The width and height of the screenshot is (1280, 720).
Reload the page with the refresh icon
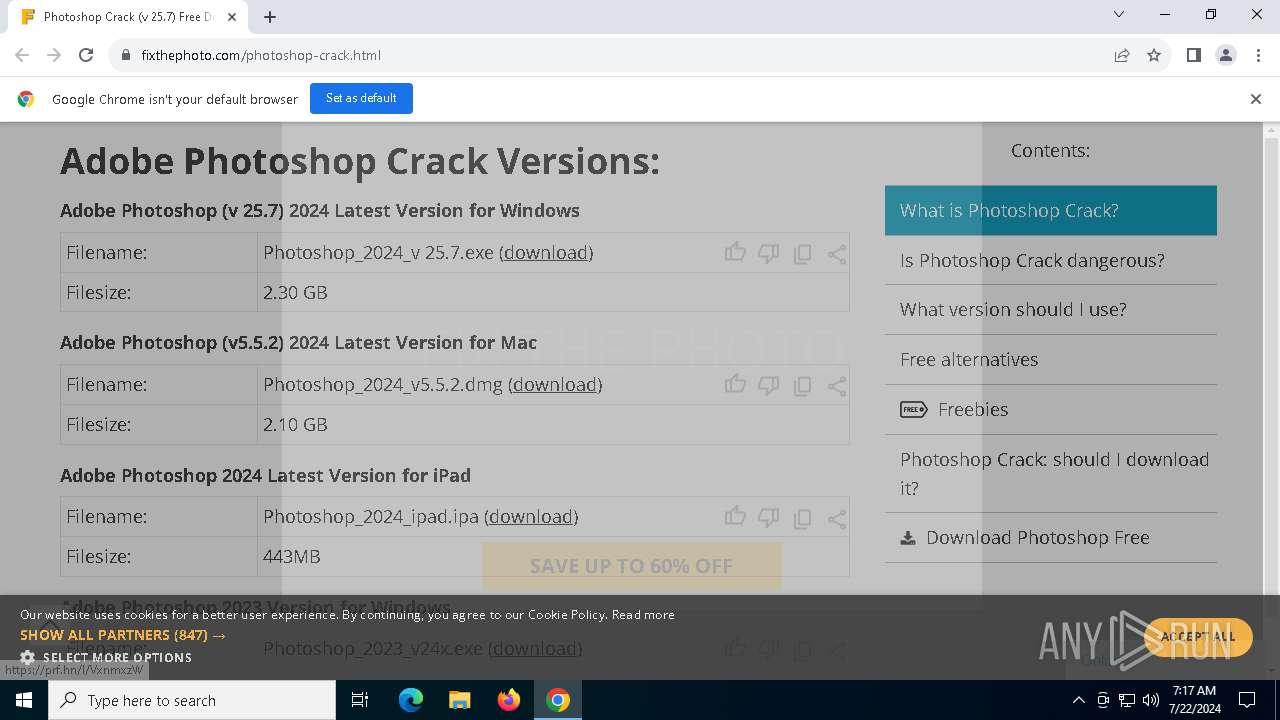point(86,55)
